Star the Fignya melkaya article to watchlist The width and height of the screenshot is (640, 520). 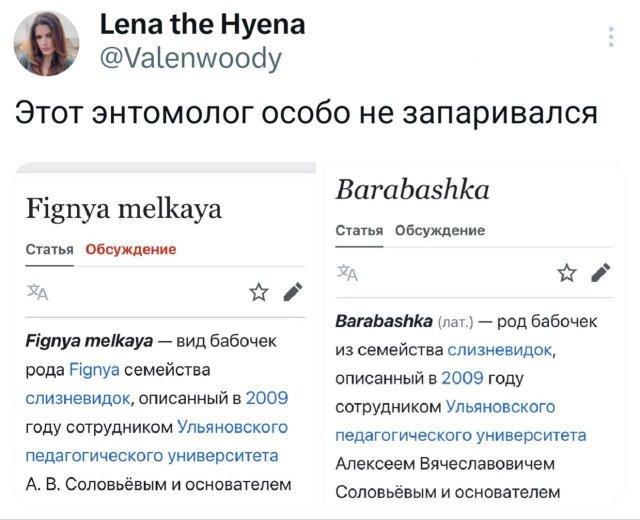[258, 292]
